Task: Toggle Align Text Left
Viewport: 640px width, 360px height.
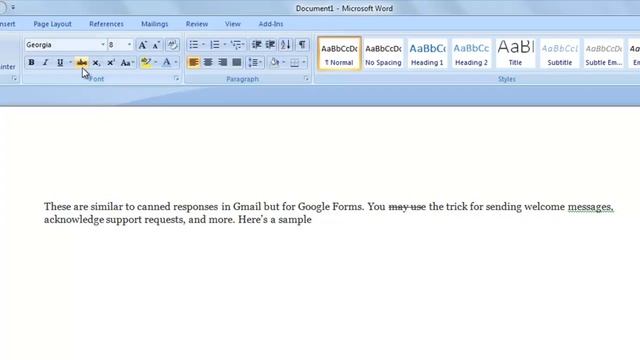Action: point(193,62)
